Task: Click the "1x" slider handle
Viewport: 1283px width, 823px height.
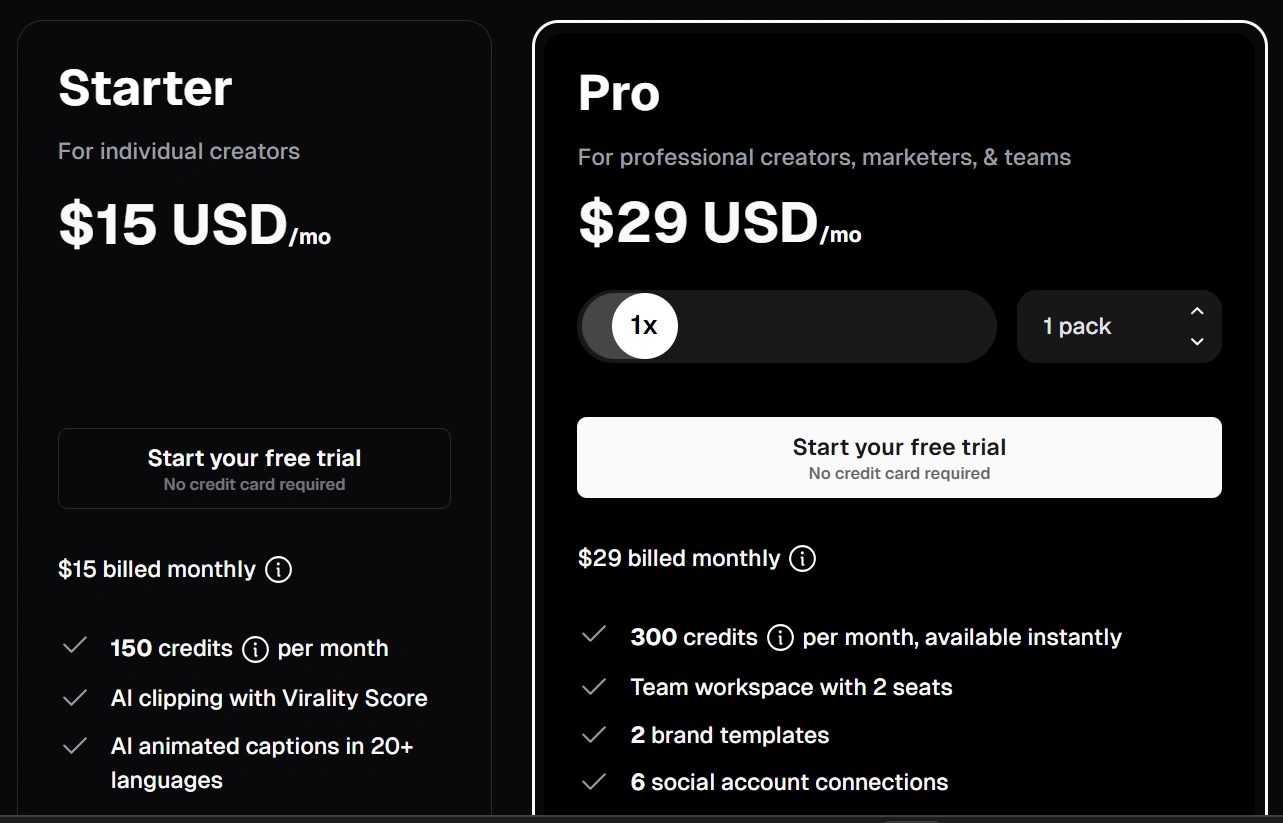Action: coord(644,326)
